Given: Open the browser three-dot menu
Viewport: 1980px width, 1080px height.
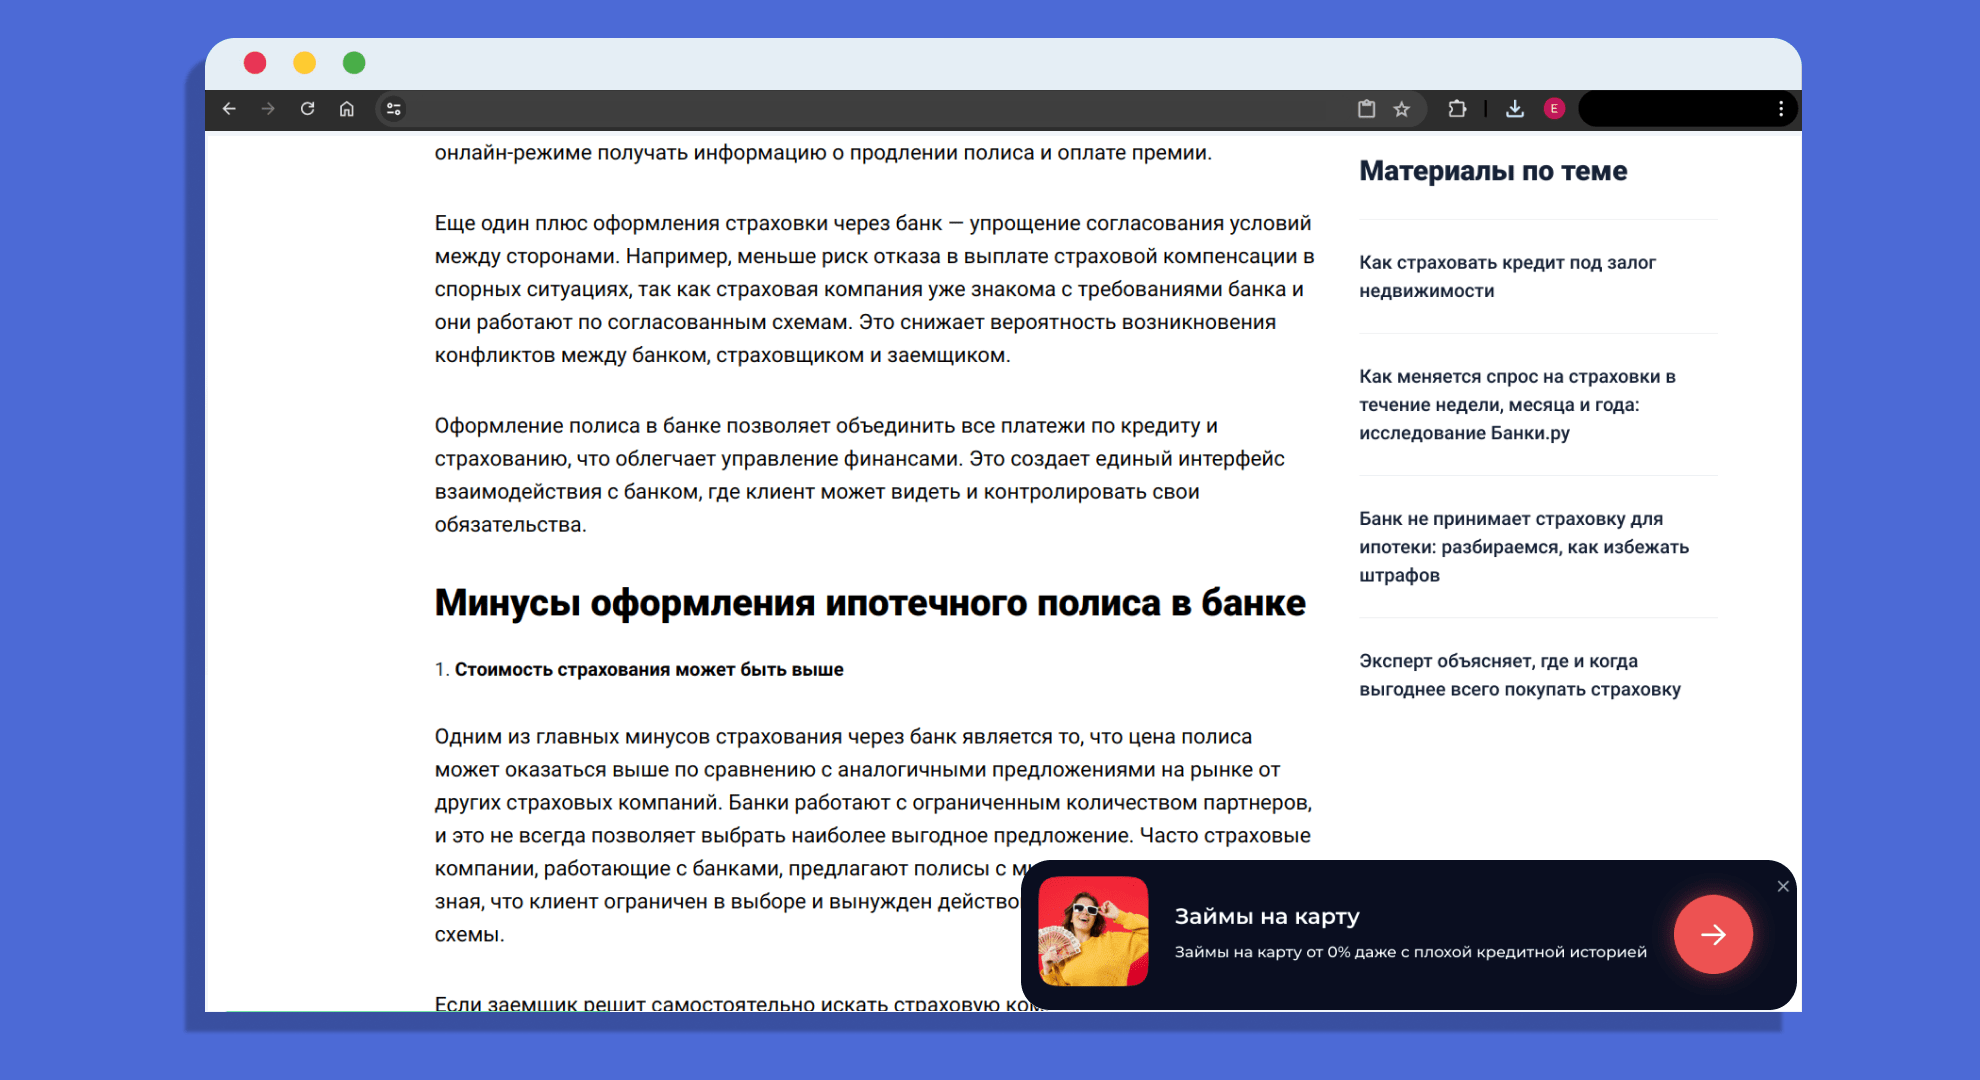Looking at the screenshot, I should (x=1781, y=109).
